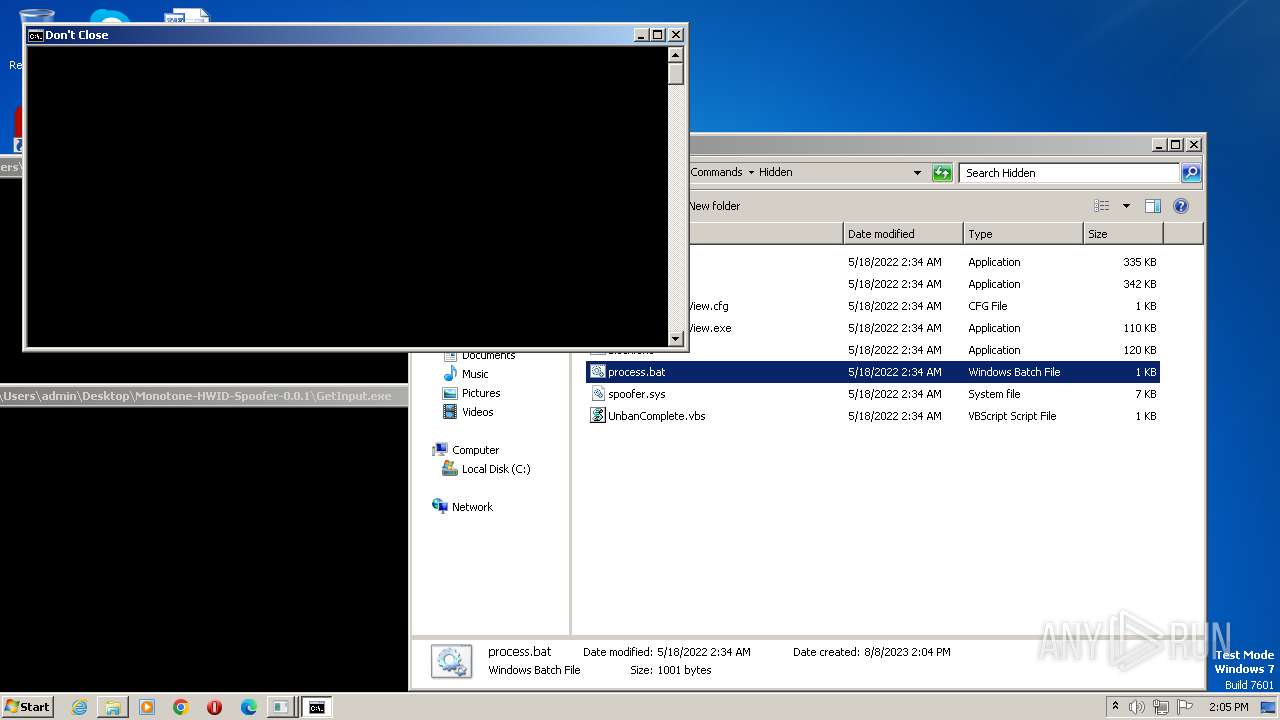Select the spoofer.sys file icon

pos(597,394)
